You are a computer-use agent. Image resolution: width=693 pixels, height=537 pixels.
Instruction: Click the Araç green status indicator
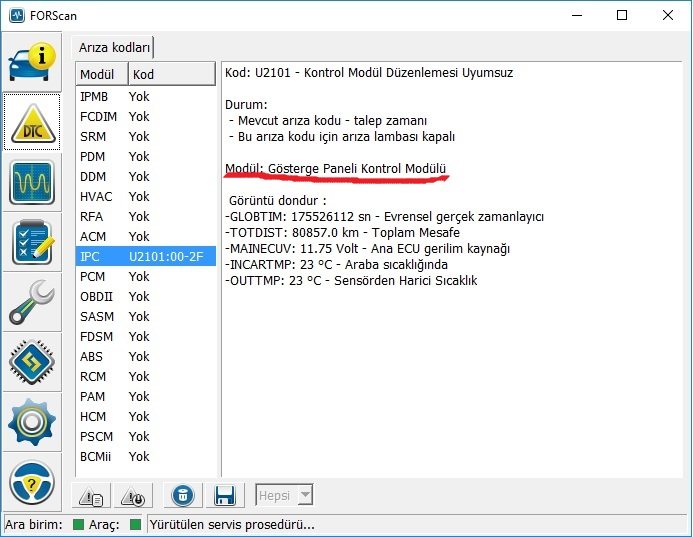136,525
